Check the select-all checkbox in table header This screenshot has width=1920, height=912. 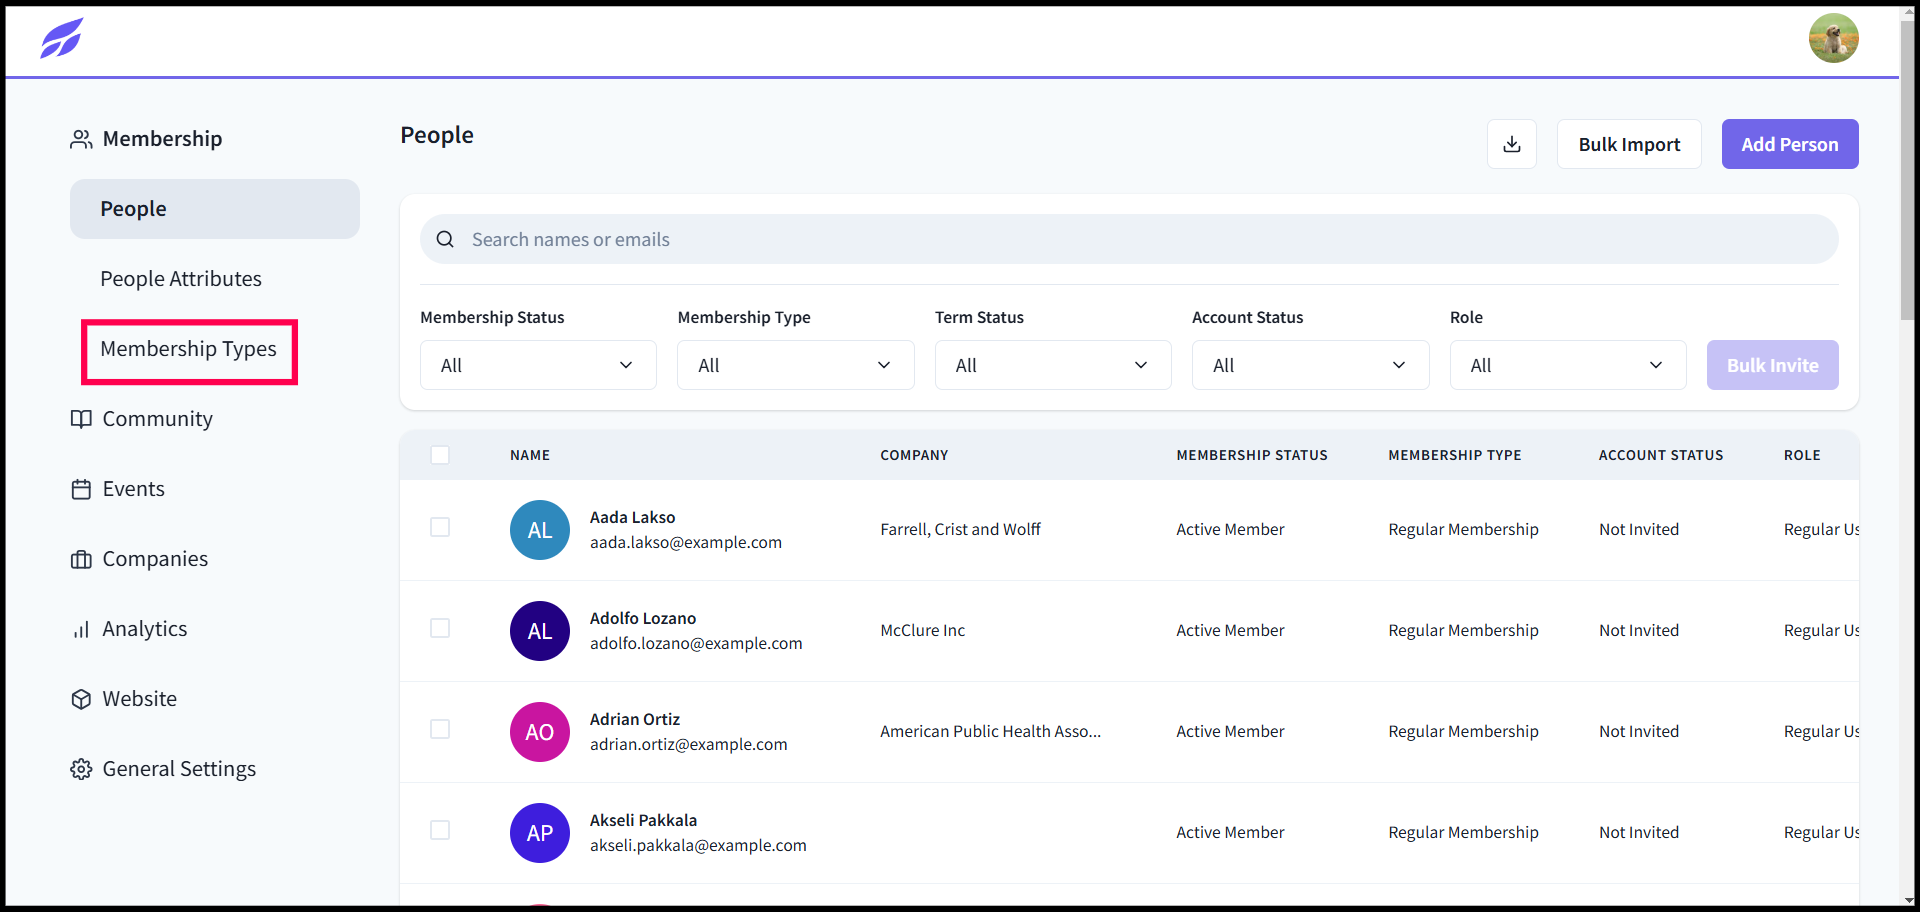pyautogui.click(x=440, y=455)
